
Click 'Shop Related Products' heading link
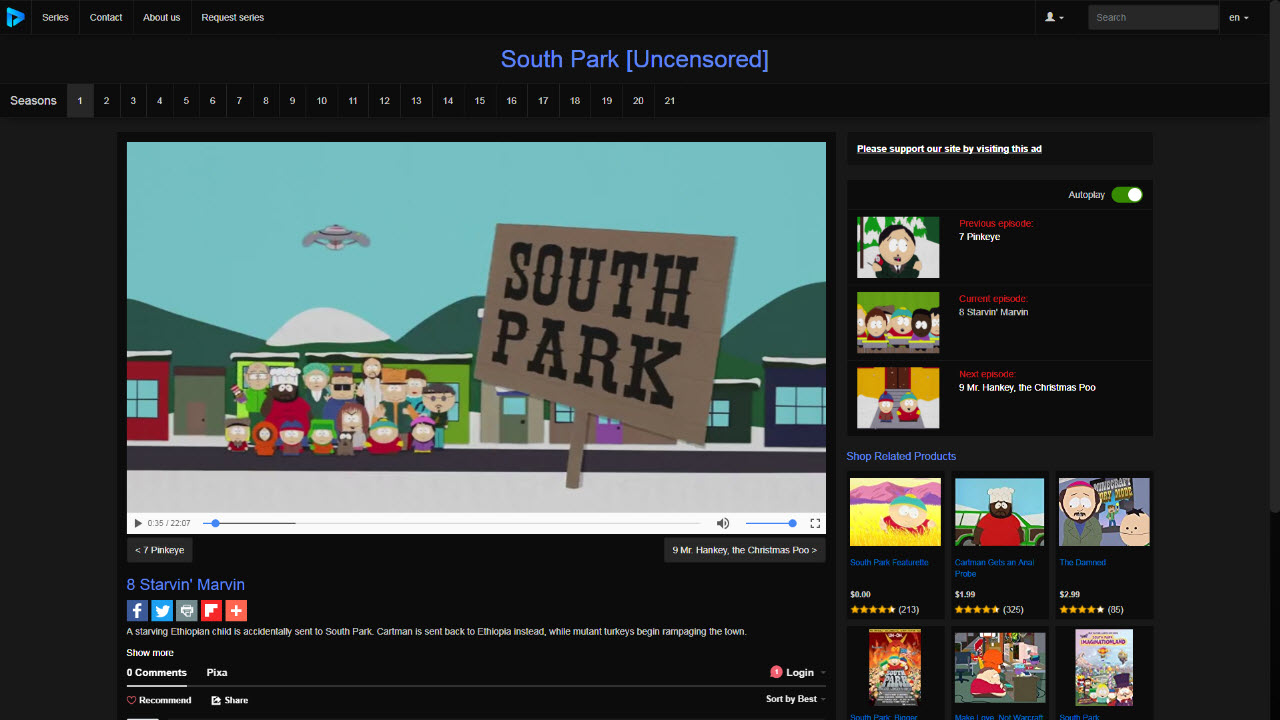901,456
